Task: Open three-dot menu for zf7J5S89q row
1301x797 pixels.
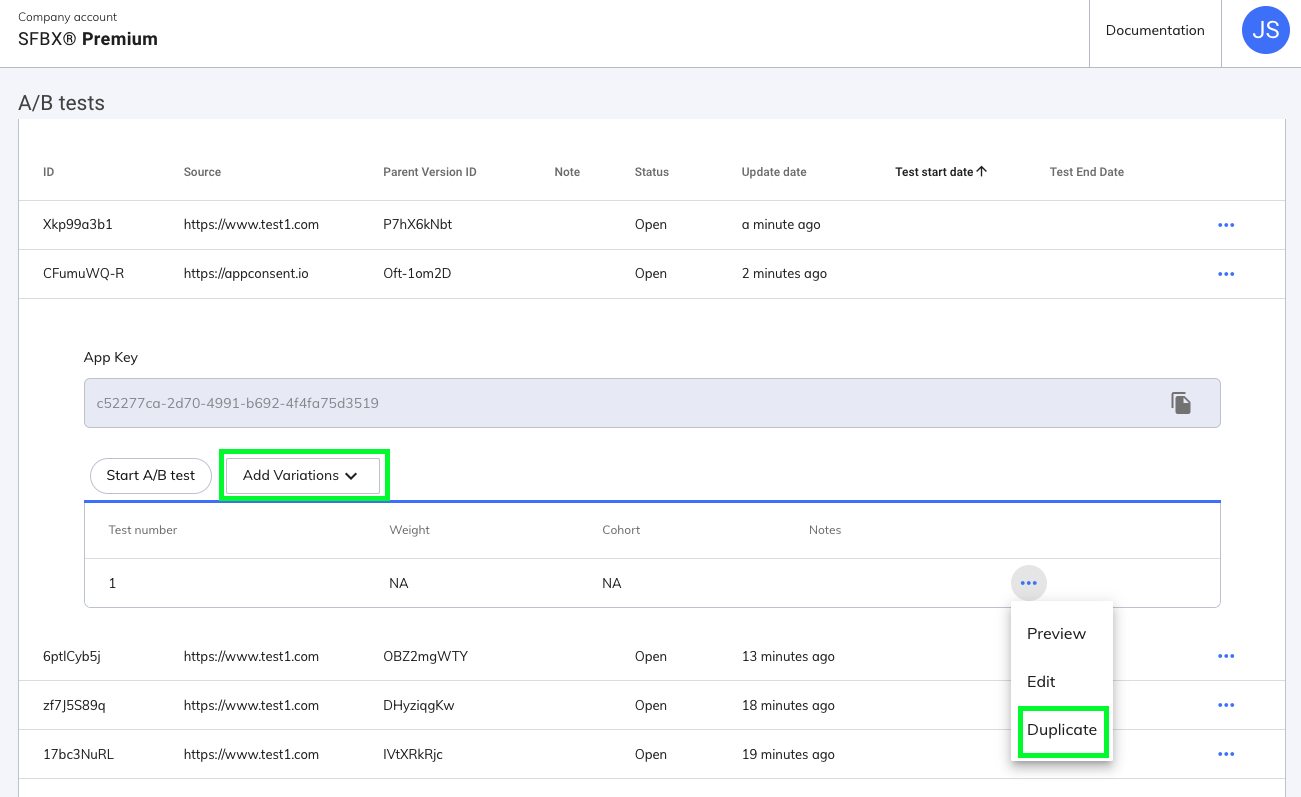Action: [x=1226, y=706]
